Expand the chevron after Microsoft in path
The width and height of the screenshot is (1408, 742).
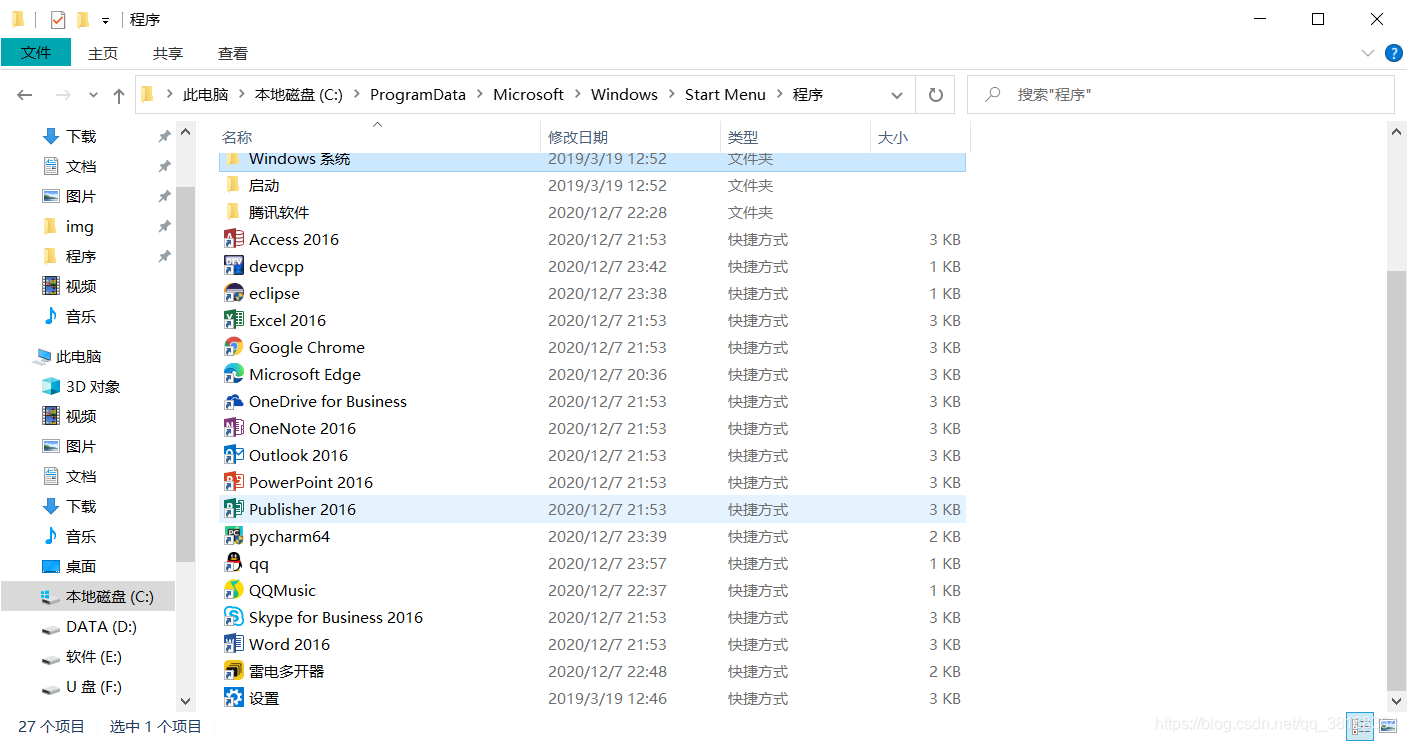click(577, 94)
